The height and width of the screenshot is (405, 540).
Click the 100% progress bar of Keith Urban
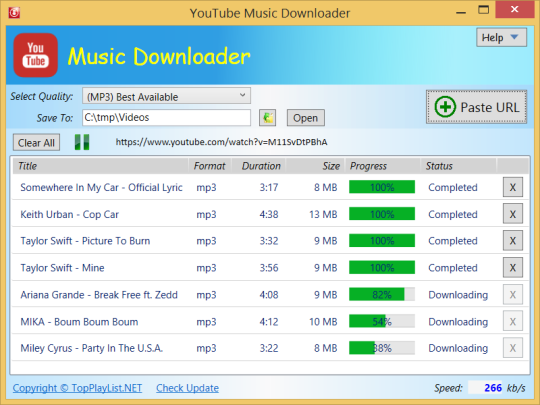tap(382, 214)
